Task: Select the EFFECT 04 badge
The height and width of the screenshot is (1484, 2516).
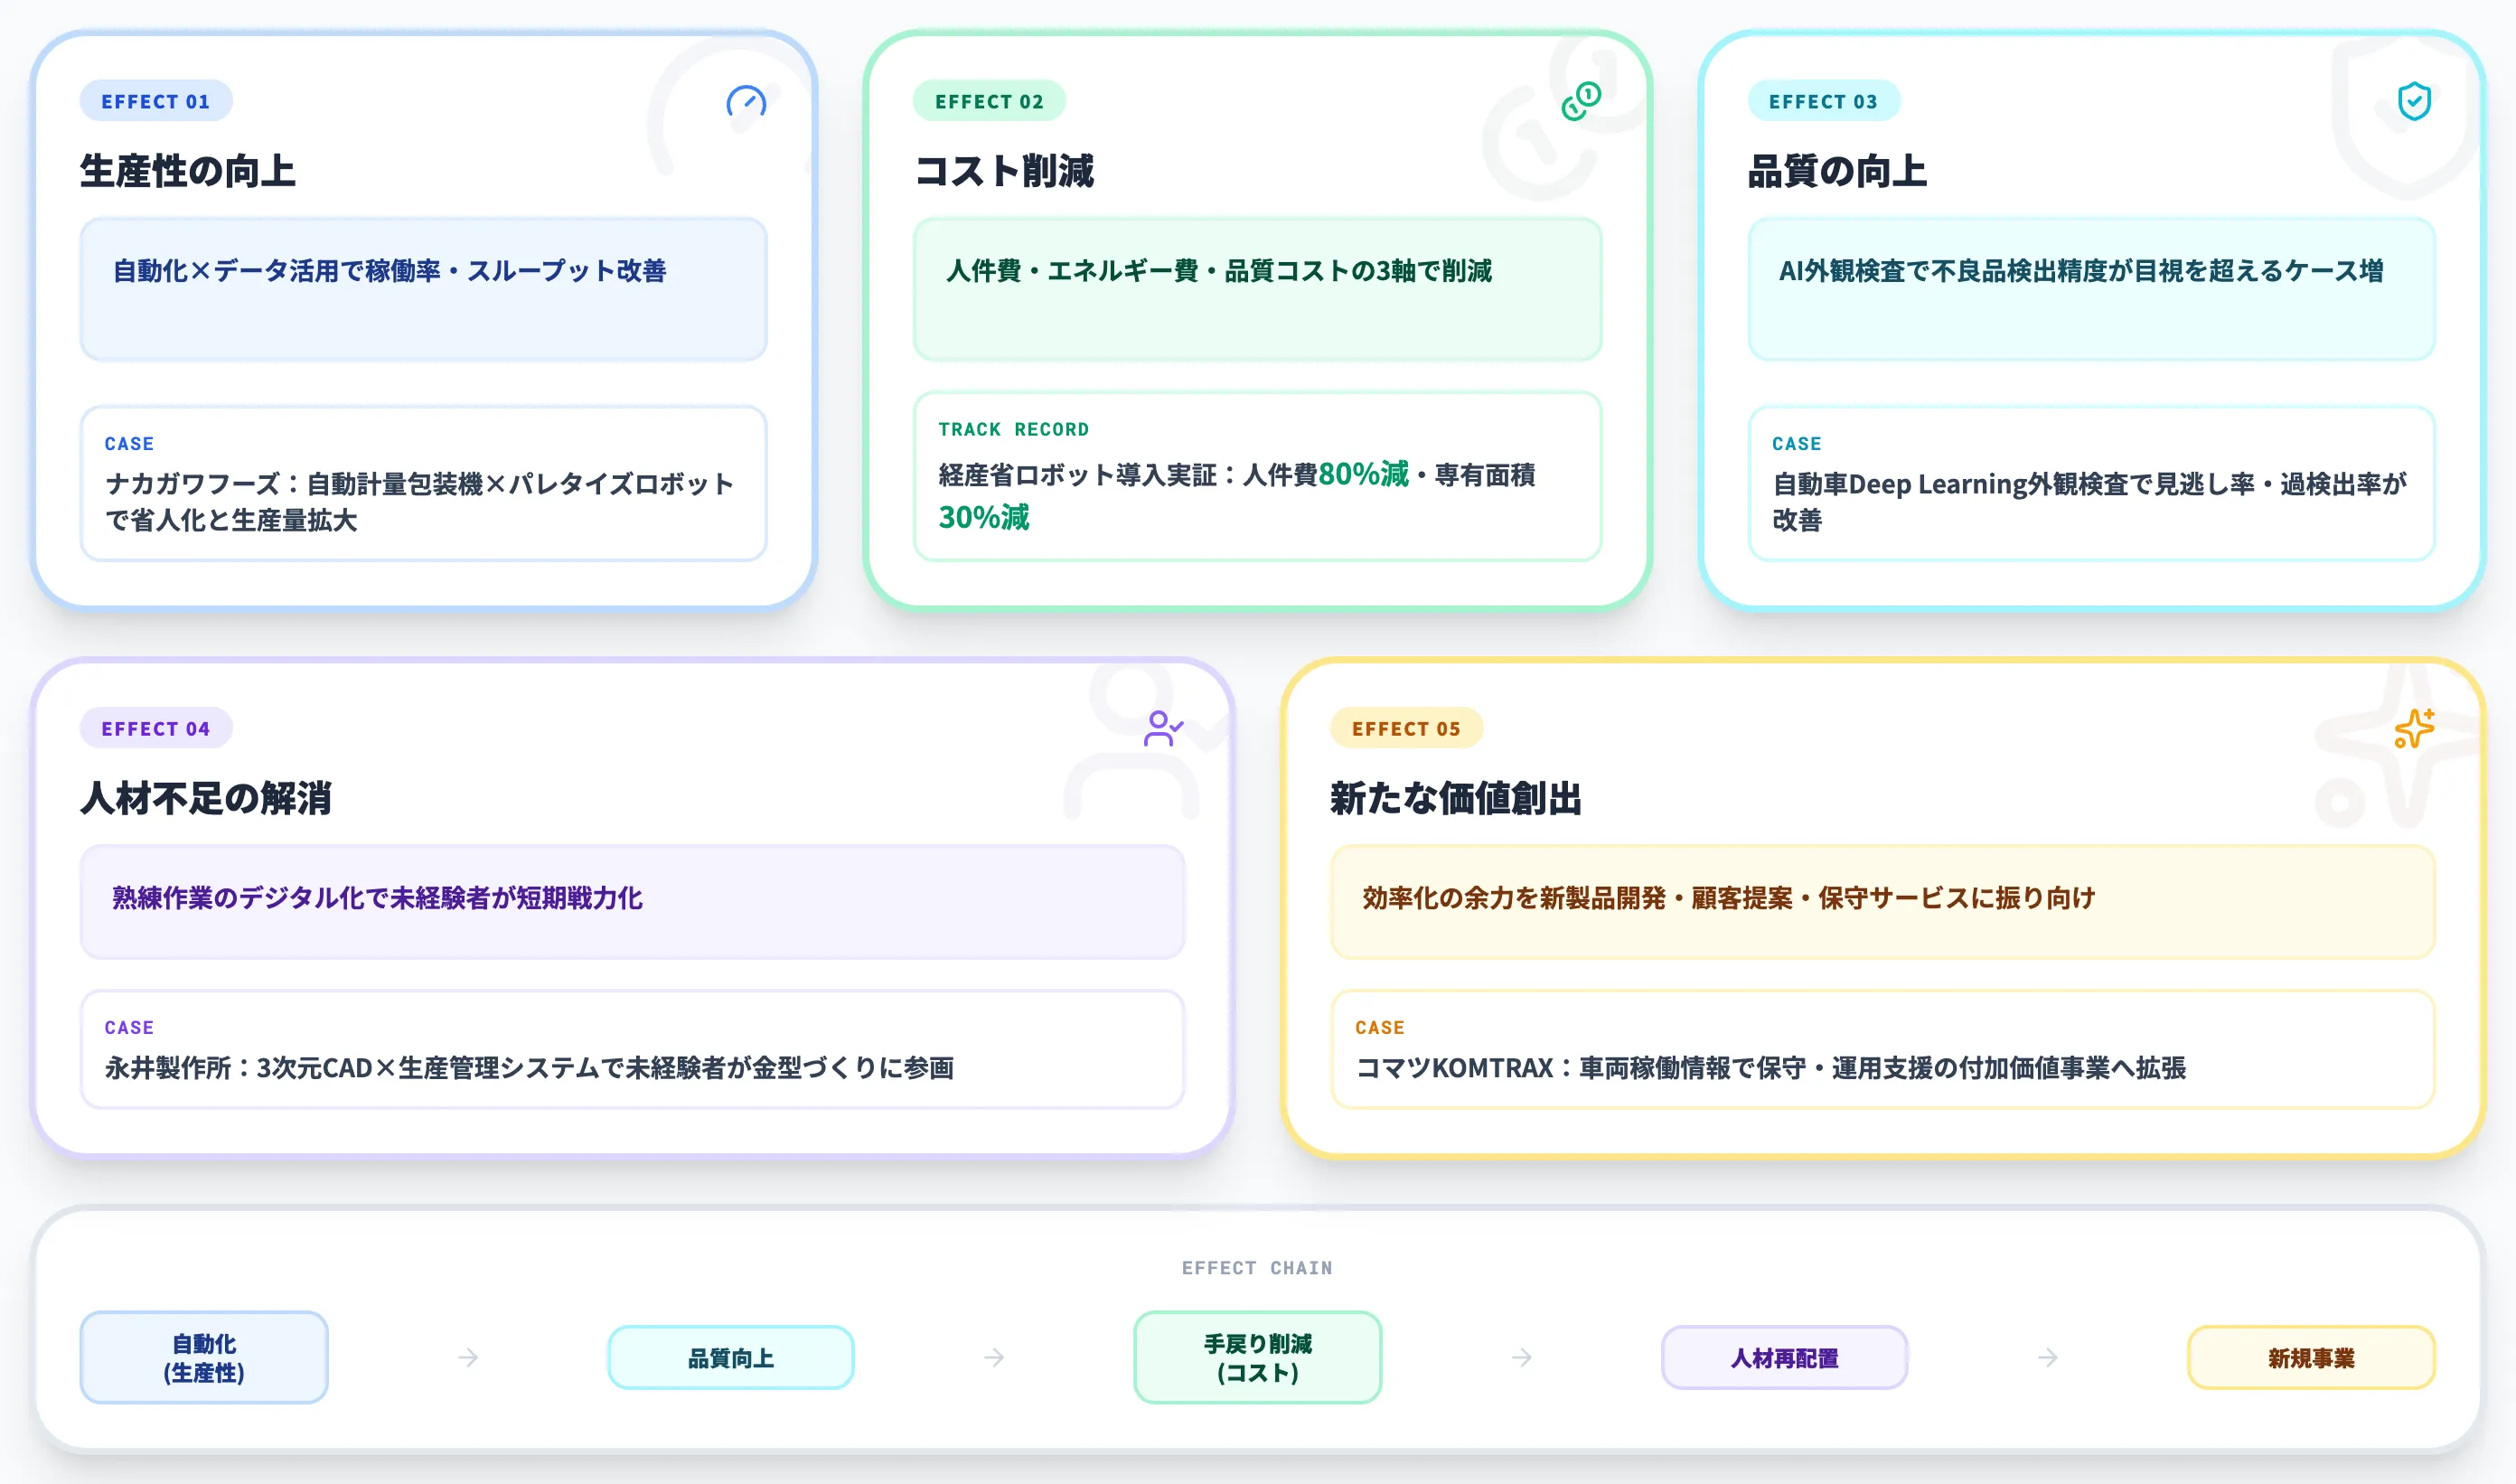Action: point(155,728)
